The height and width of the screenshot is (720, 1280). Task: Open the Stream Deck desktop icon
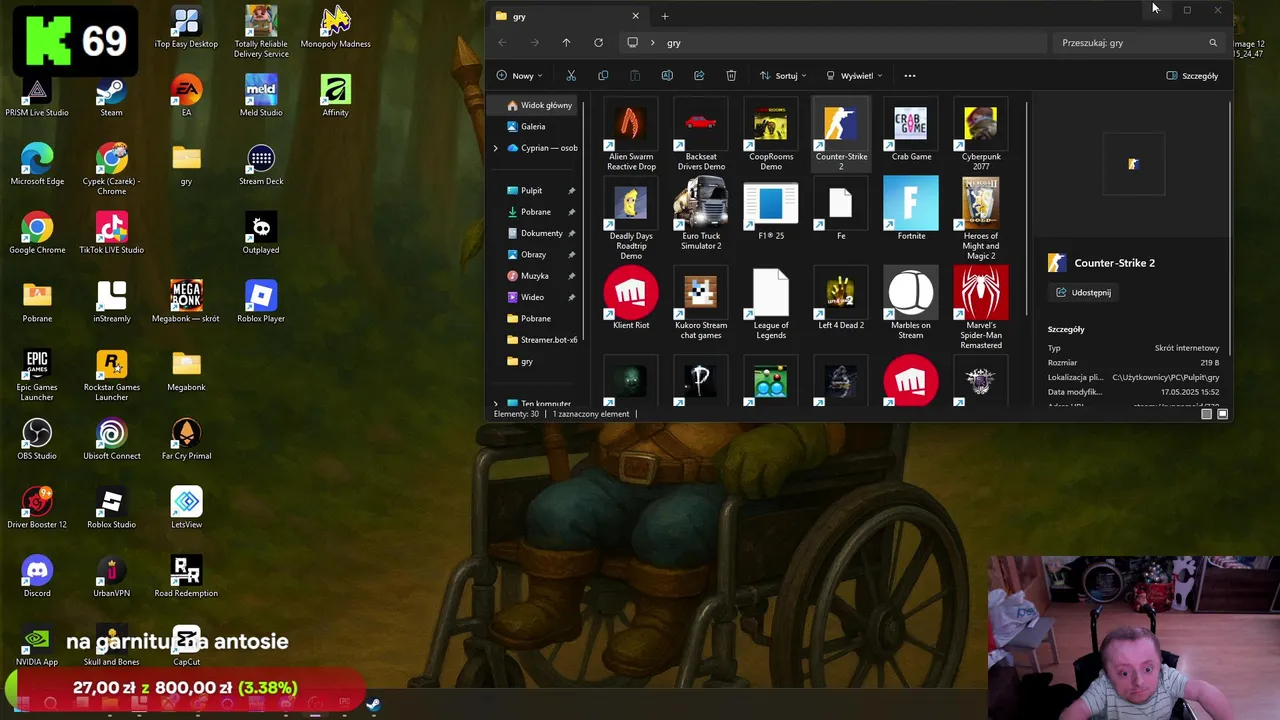pos(261,165)
